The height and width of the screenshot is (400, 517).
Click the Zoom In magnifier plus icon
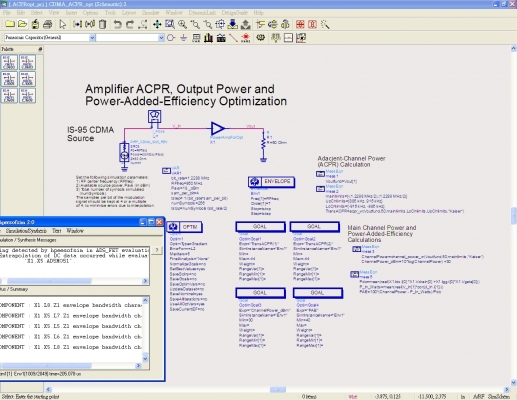[x=182, y=24]
